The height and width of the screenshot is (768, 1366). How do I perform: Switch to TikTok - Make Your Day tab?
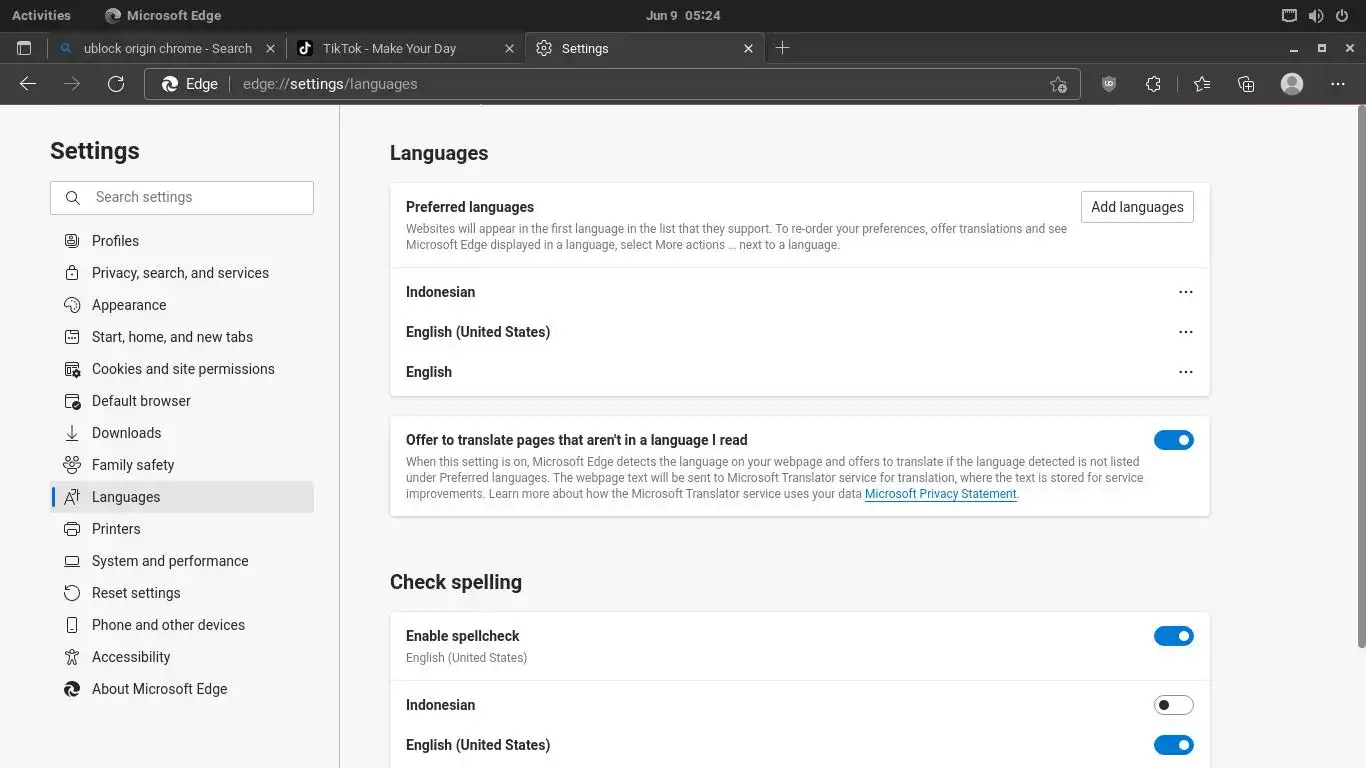[x=404, y=48]
